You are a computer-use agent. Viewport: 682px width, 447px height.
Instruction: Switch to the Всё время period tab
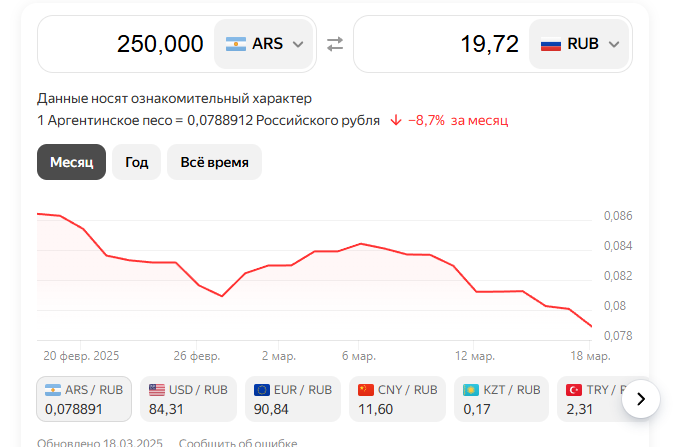214,162
